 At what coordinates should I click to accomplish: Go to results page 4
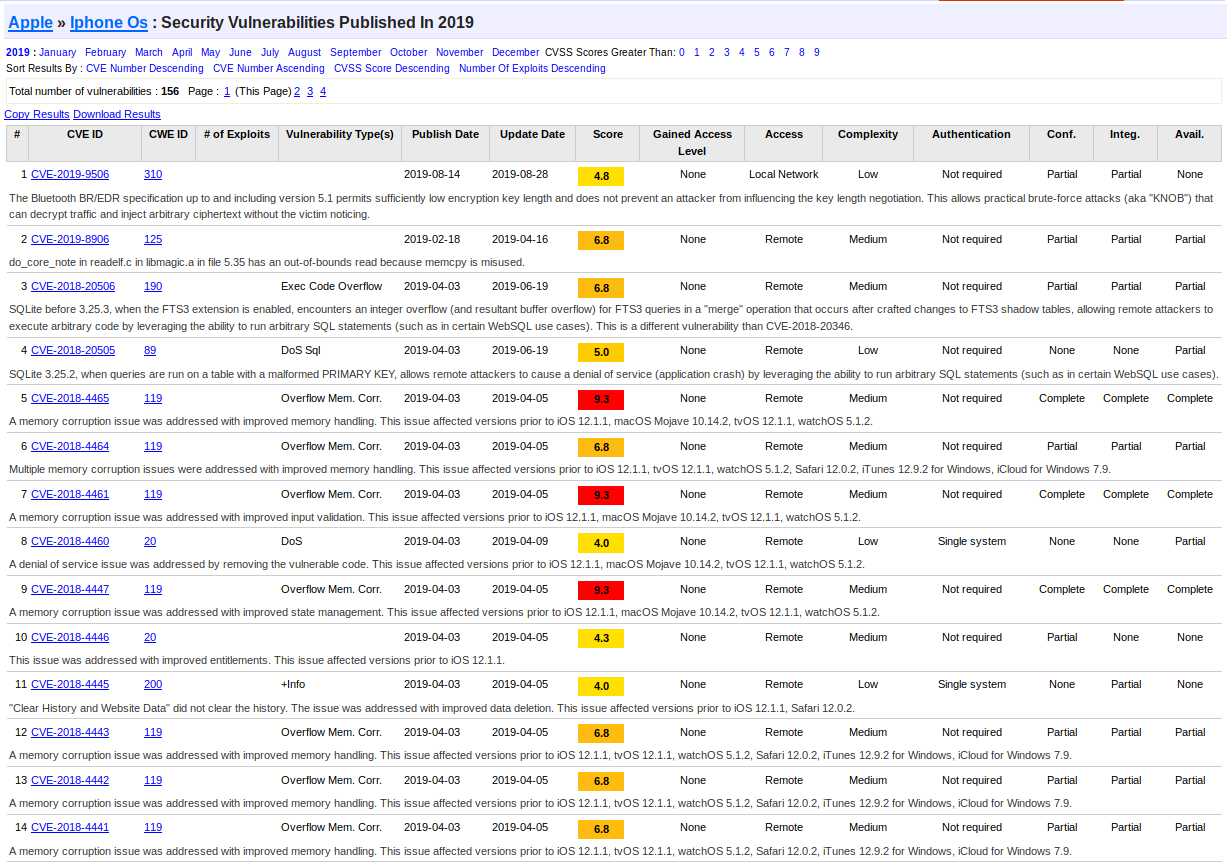click(x=323, y=91)
